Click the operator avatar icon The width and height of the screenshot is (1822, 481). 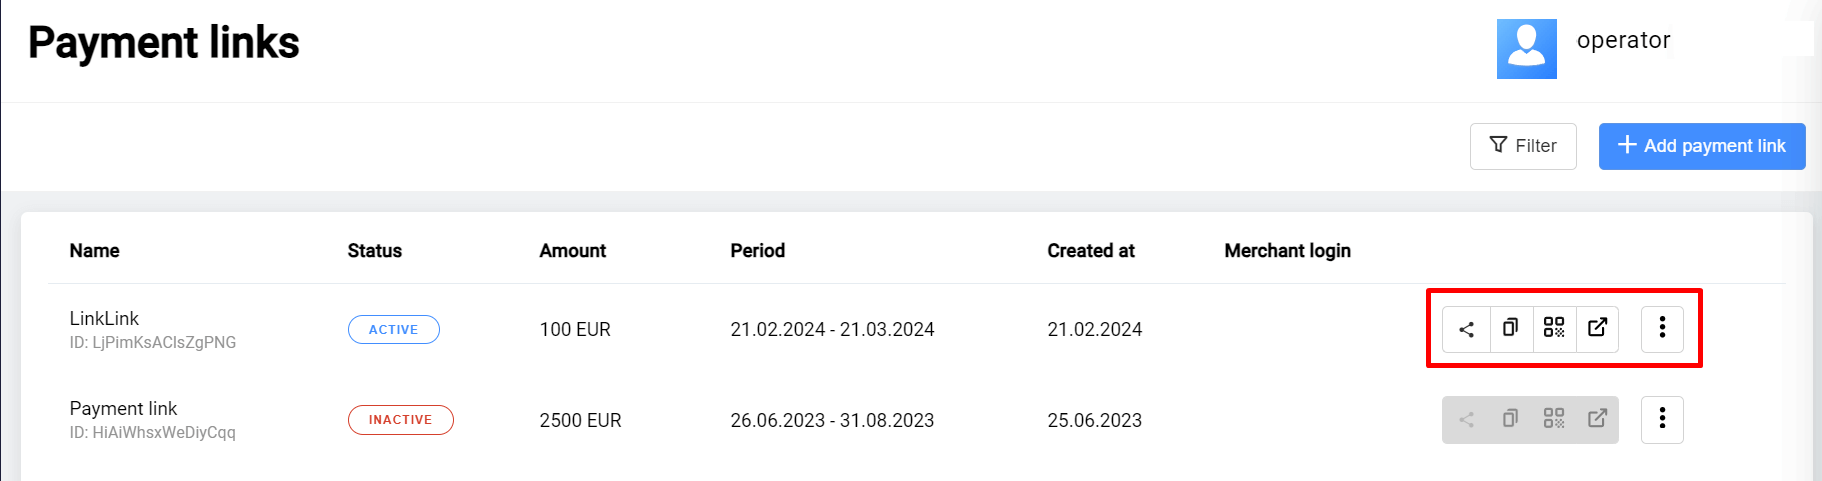[1526, 48]
